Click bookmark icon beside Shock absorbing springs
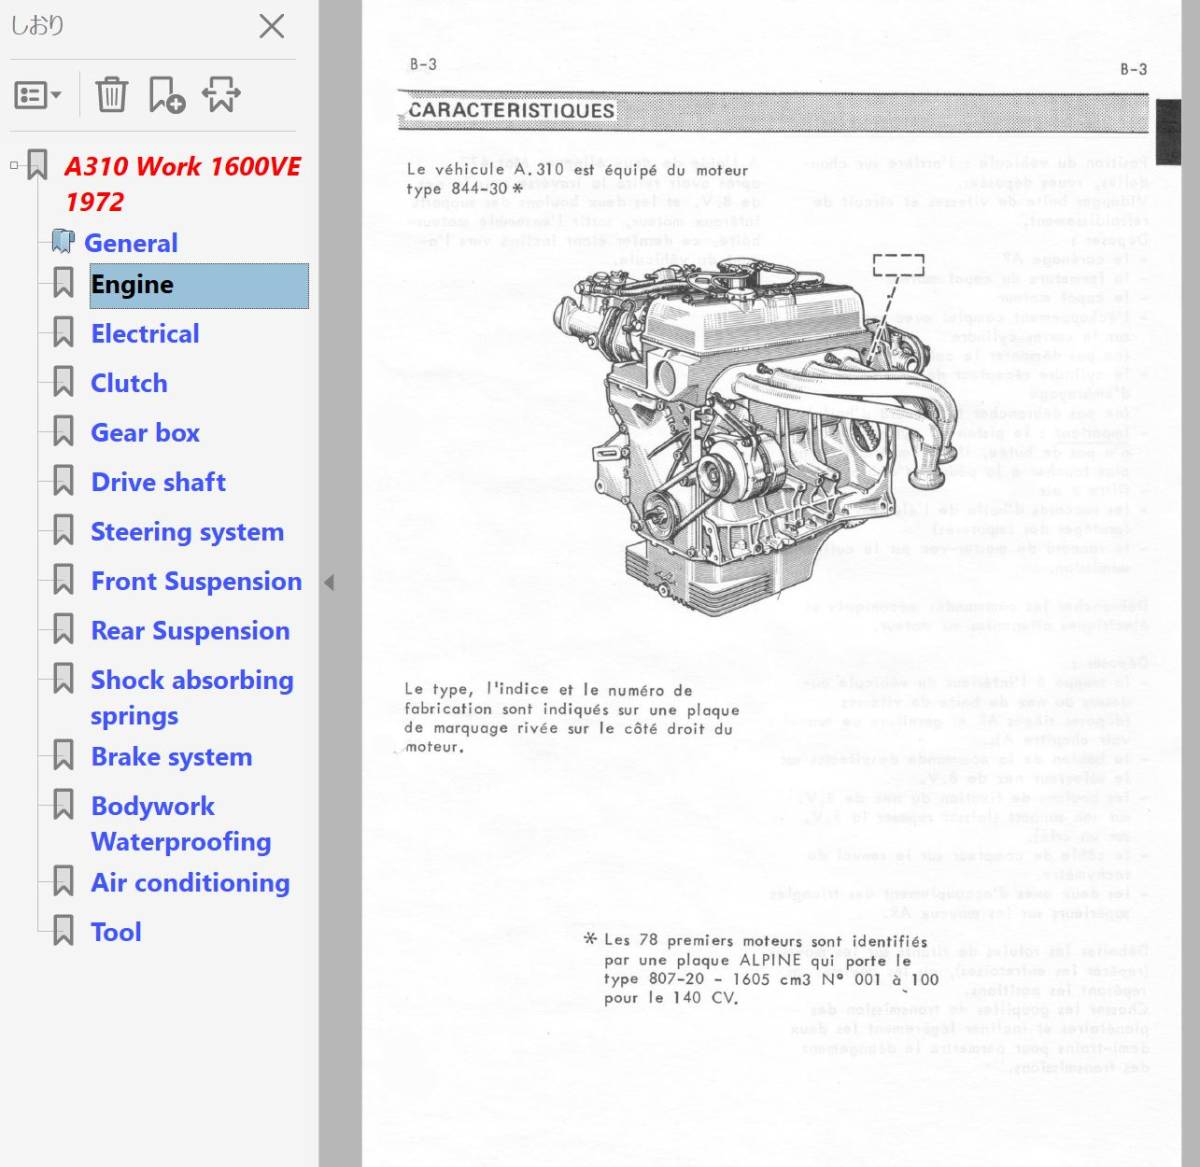Viewport: 1200px width, 1167px height. pos(63,679)
